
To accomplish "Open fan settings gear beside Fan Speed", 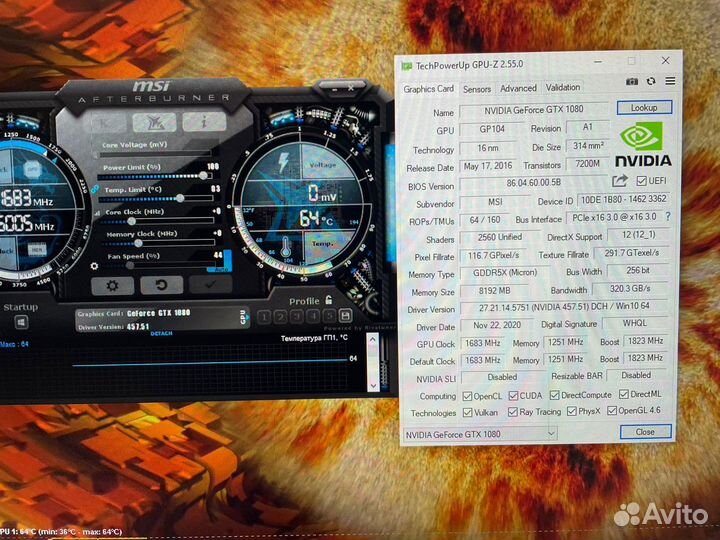I will (x=95, y=266).
